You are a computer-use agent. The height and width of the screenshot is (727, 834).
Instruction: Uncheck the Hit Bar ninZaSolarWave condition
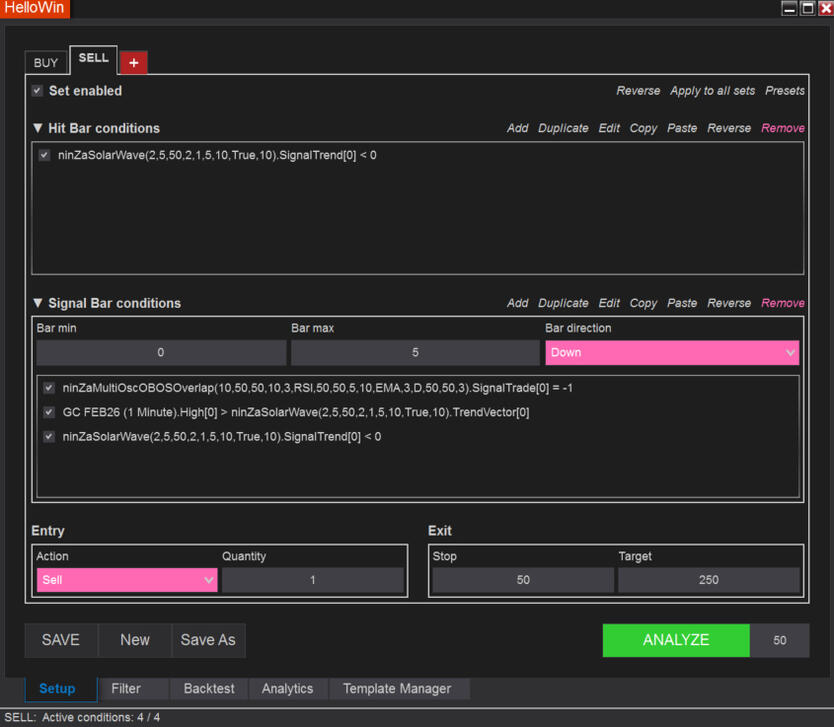coord(44,156)
